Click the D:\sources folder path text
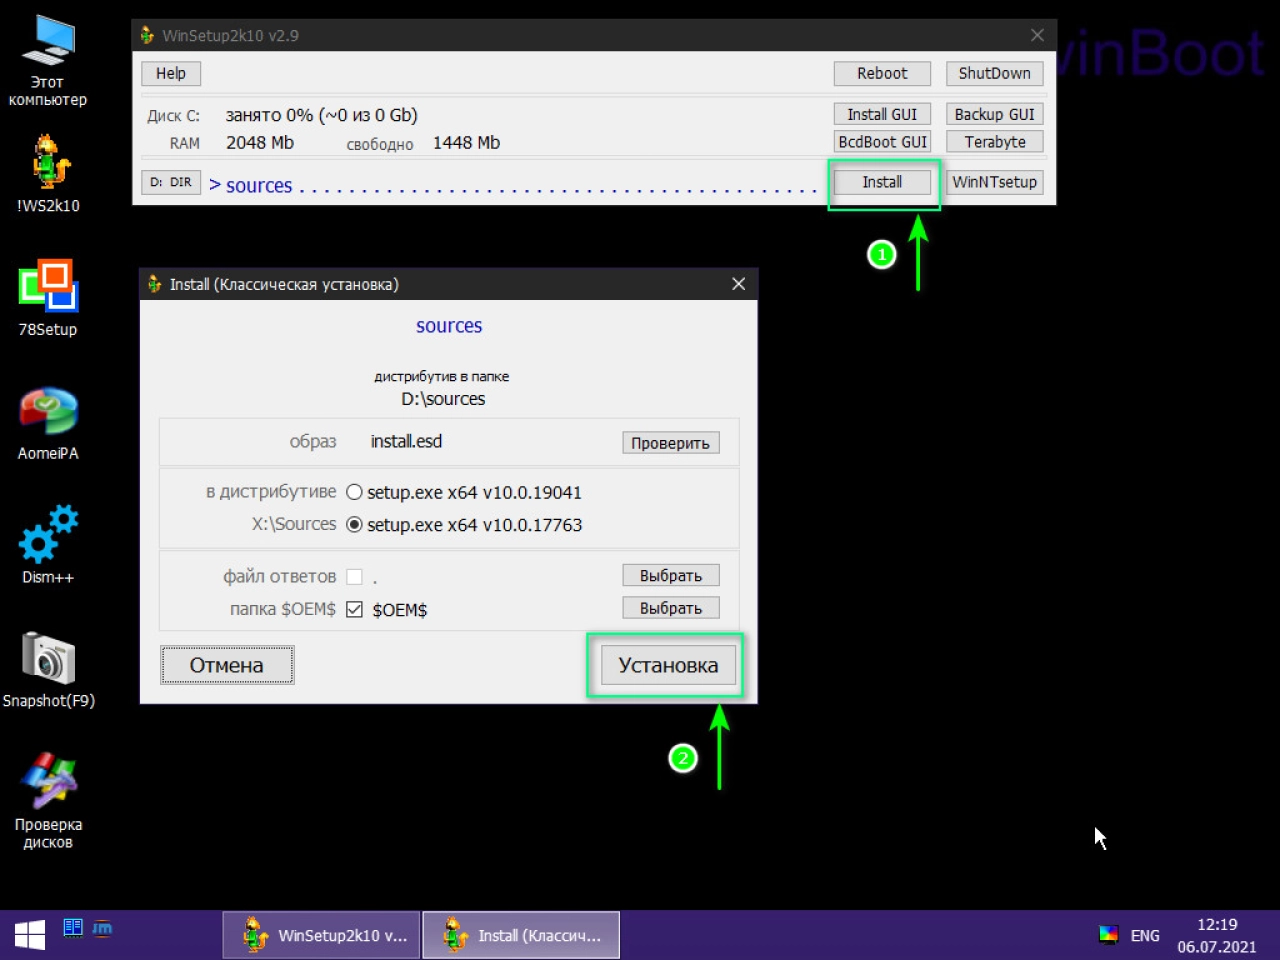 (x=443, y=399)
